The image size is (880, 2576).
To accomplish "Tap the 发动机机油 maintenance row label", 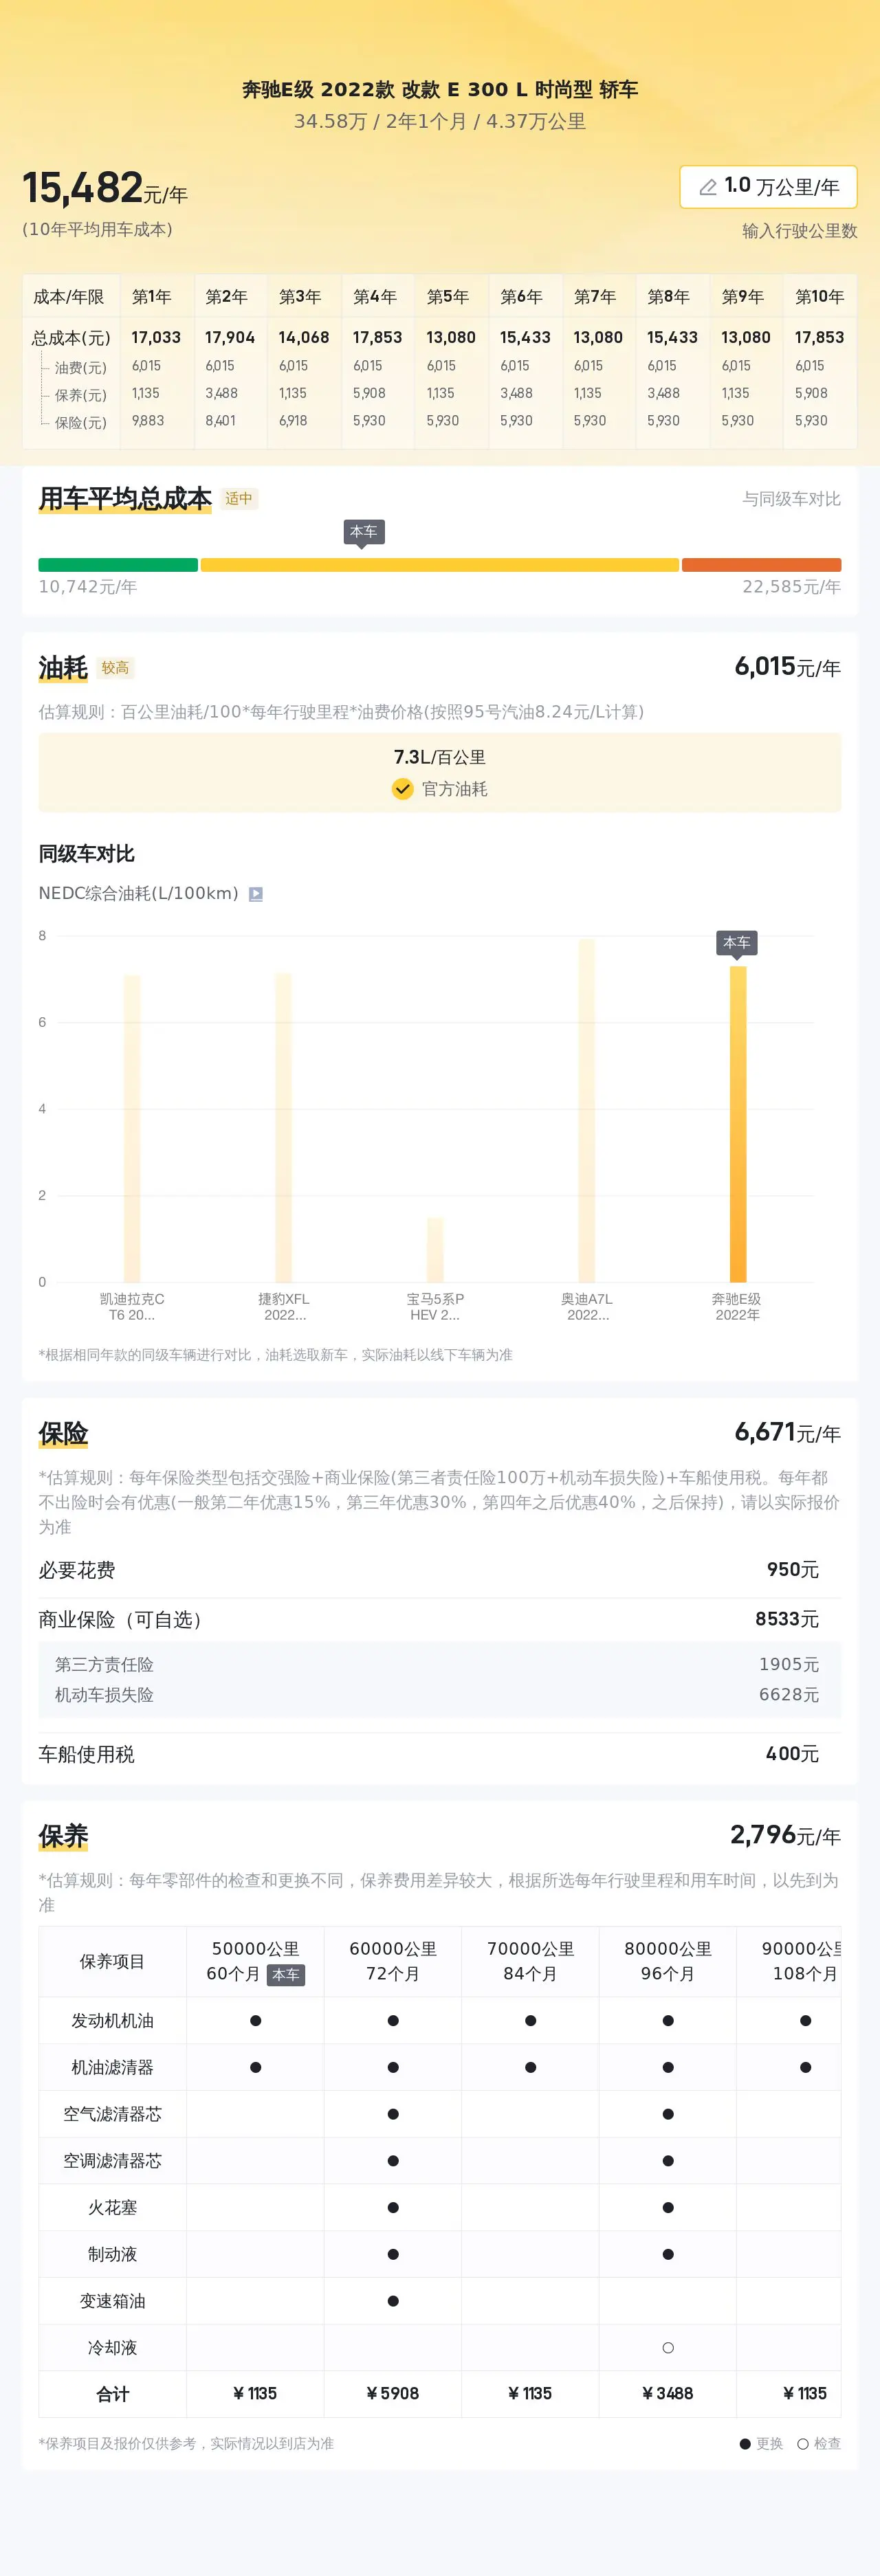I will pos(112,2020).
